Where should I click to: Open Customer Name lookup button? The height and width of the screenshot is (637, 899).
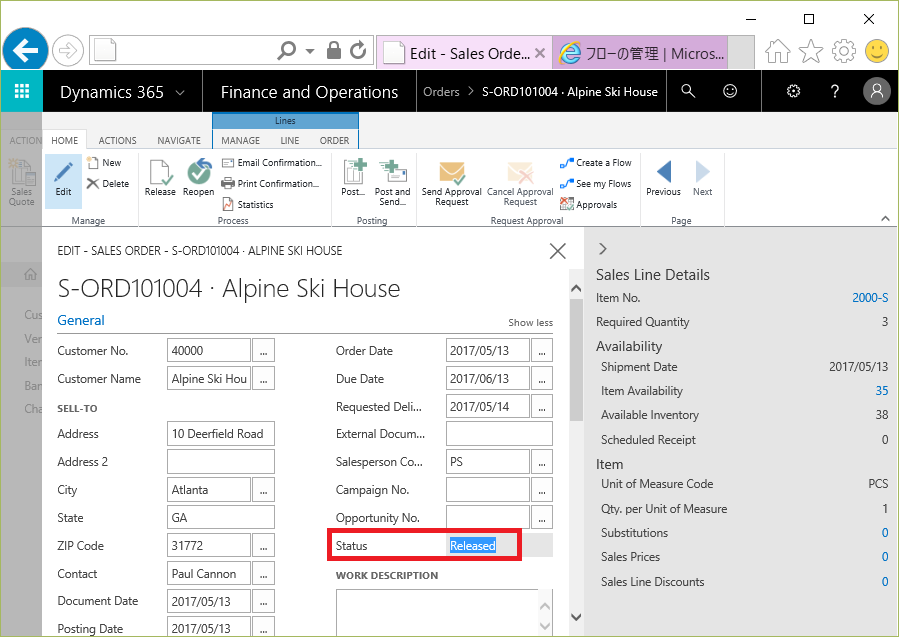[x=263, y=378]
